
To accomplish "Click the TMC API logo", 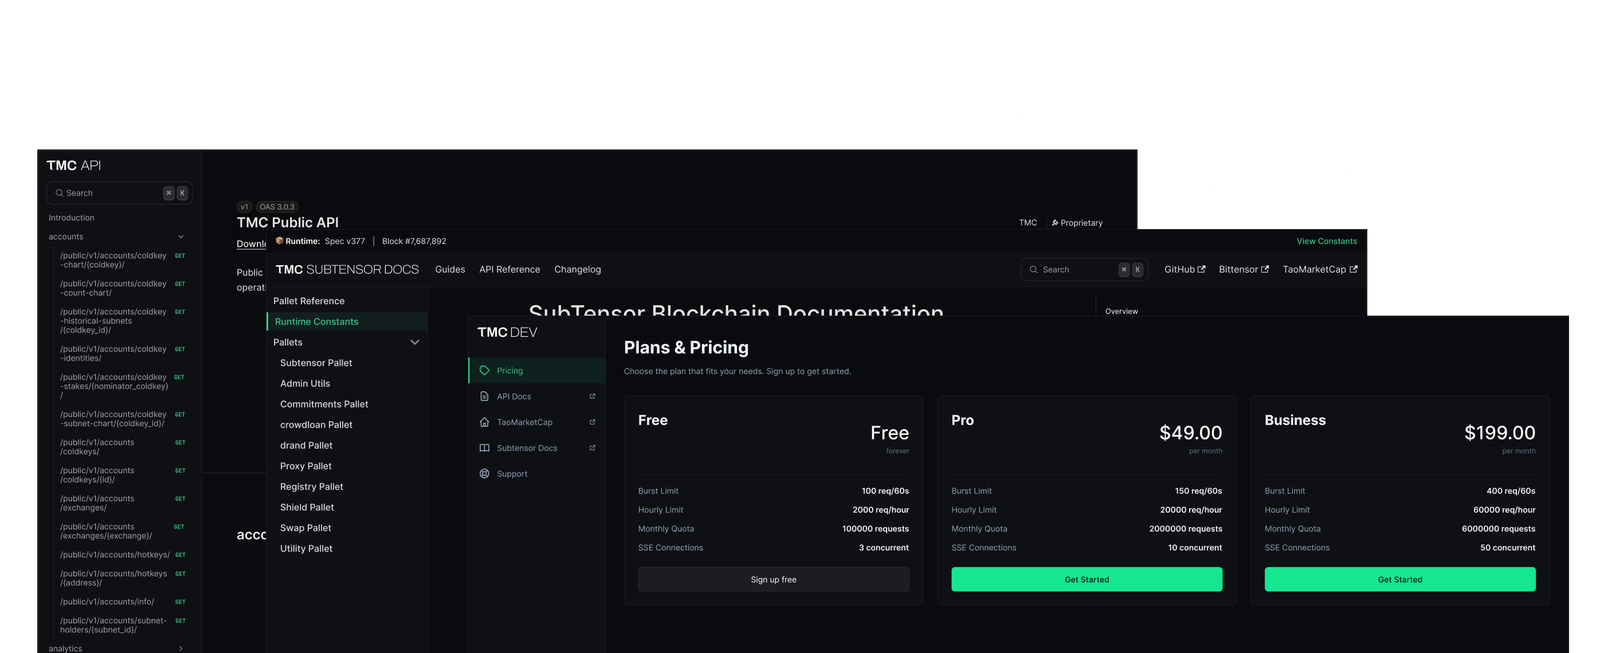I will pyautogui.click(x=74, y=165).
